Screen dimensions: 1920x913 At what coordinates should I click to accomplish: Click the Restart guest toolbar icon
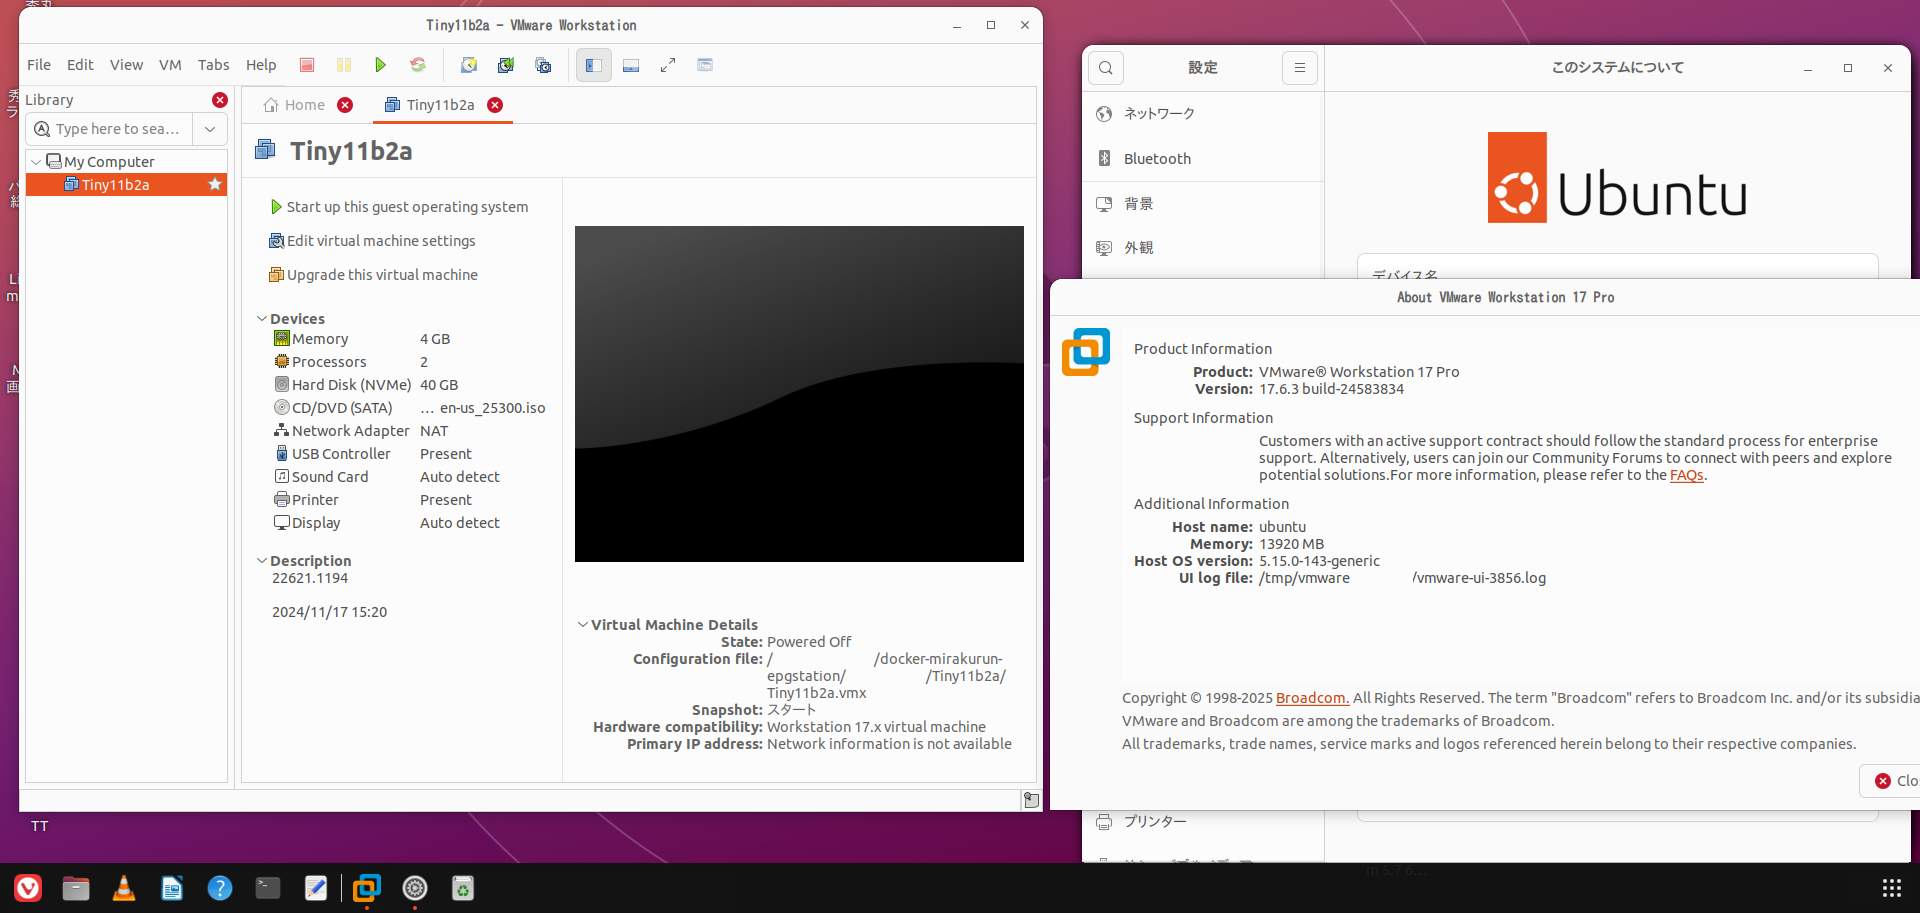(x=418, y=65)
